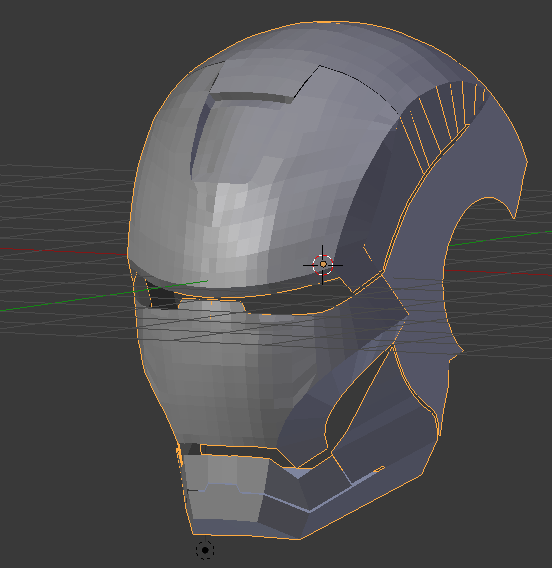
Task: Select the lamp object below the helmet
Action: point(205,550)
